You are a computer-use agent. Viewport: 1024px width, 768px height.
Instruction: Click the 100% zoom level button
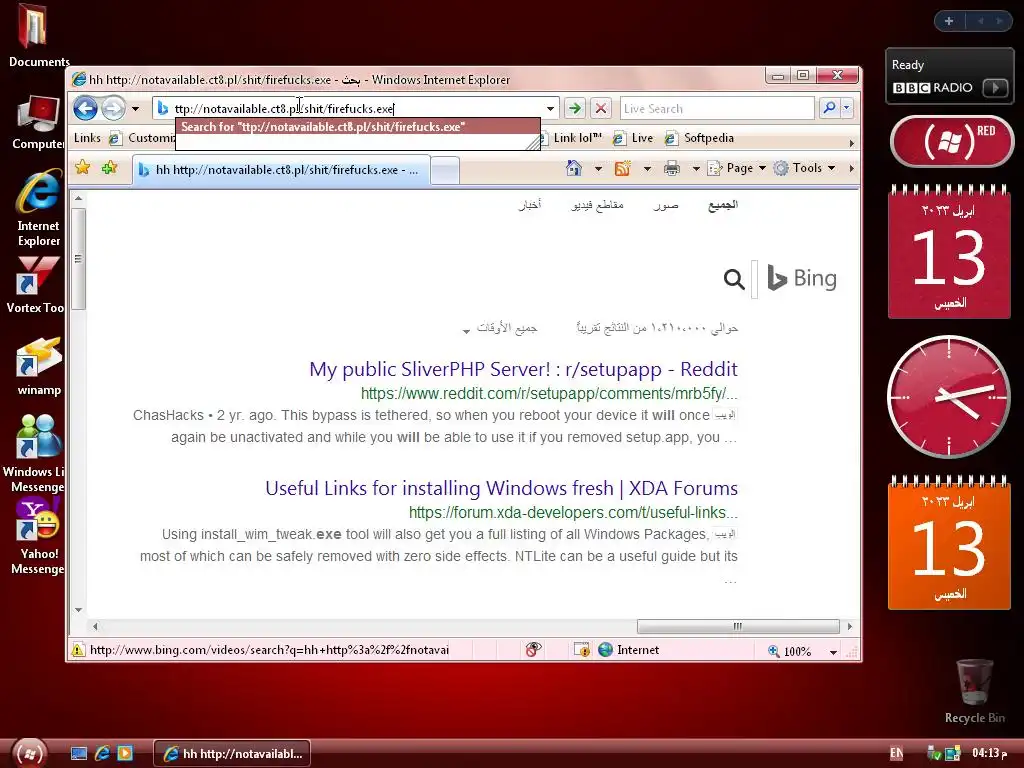pyautogui.click(x=790, y=651)
